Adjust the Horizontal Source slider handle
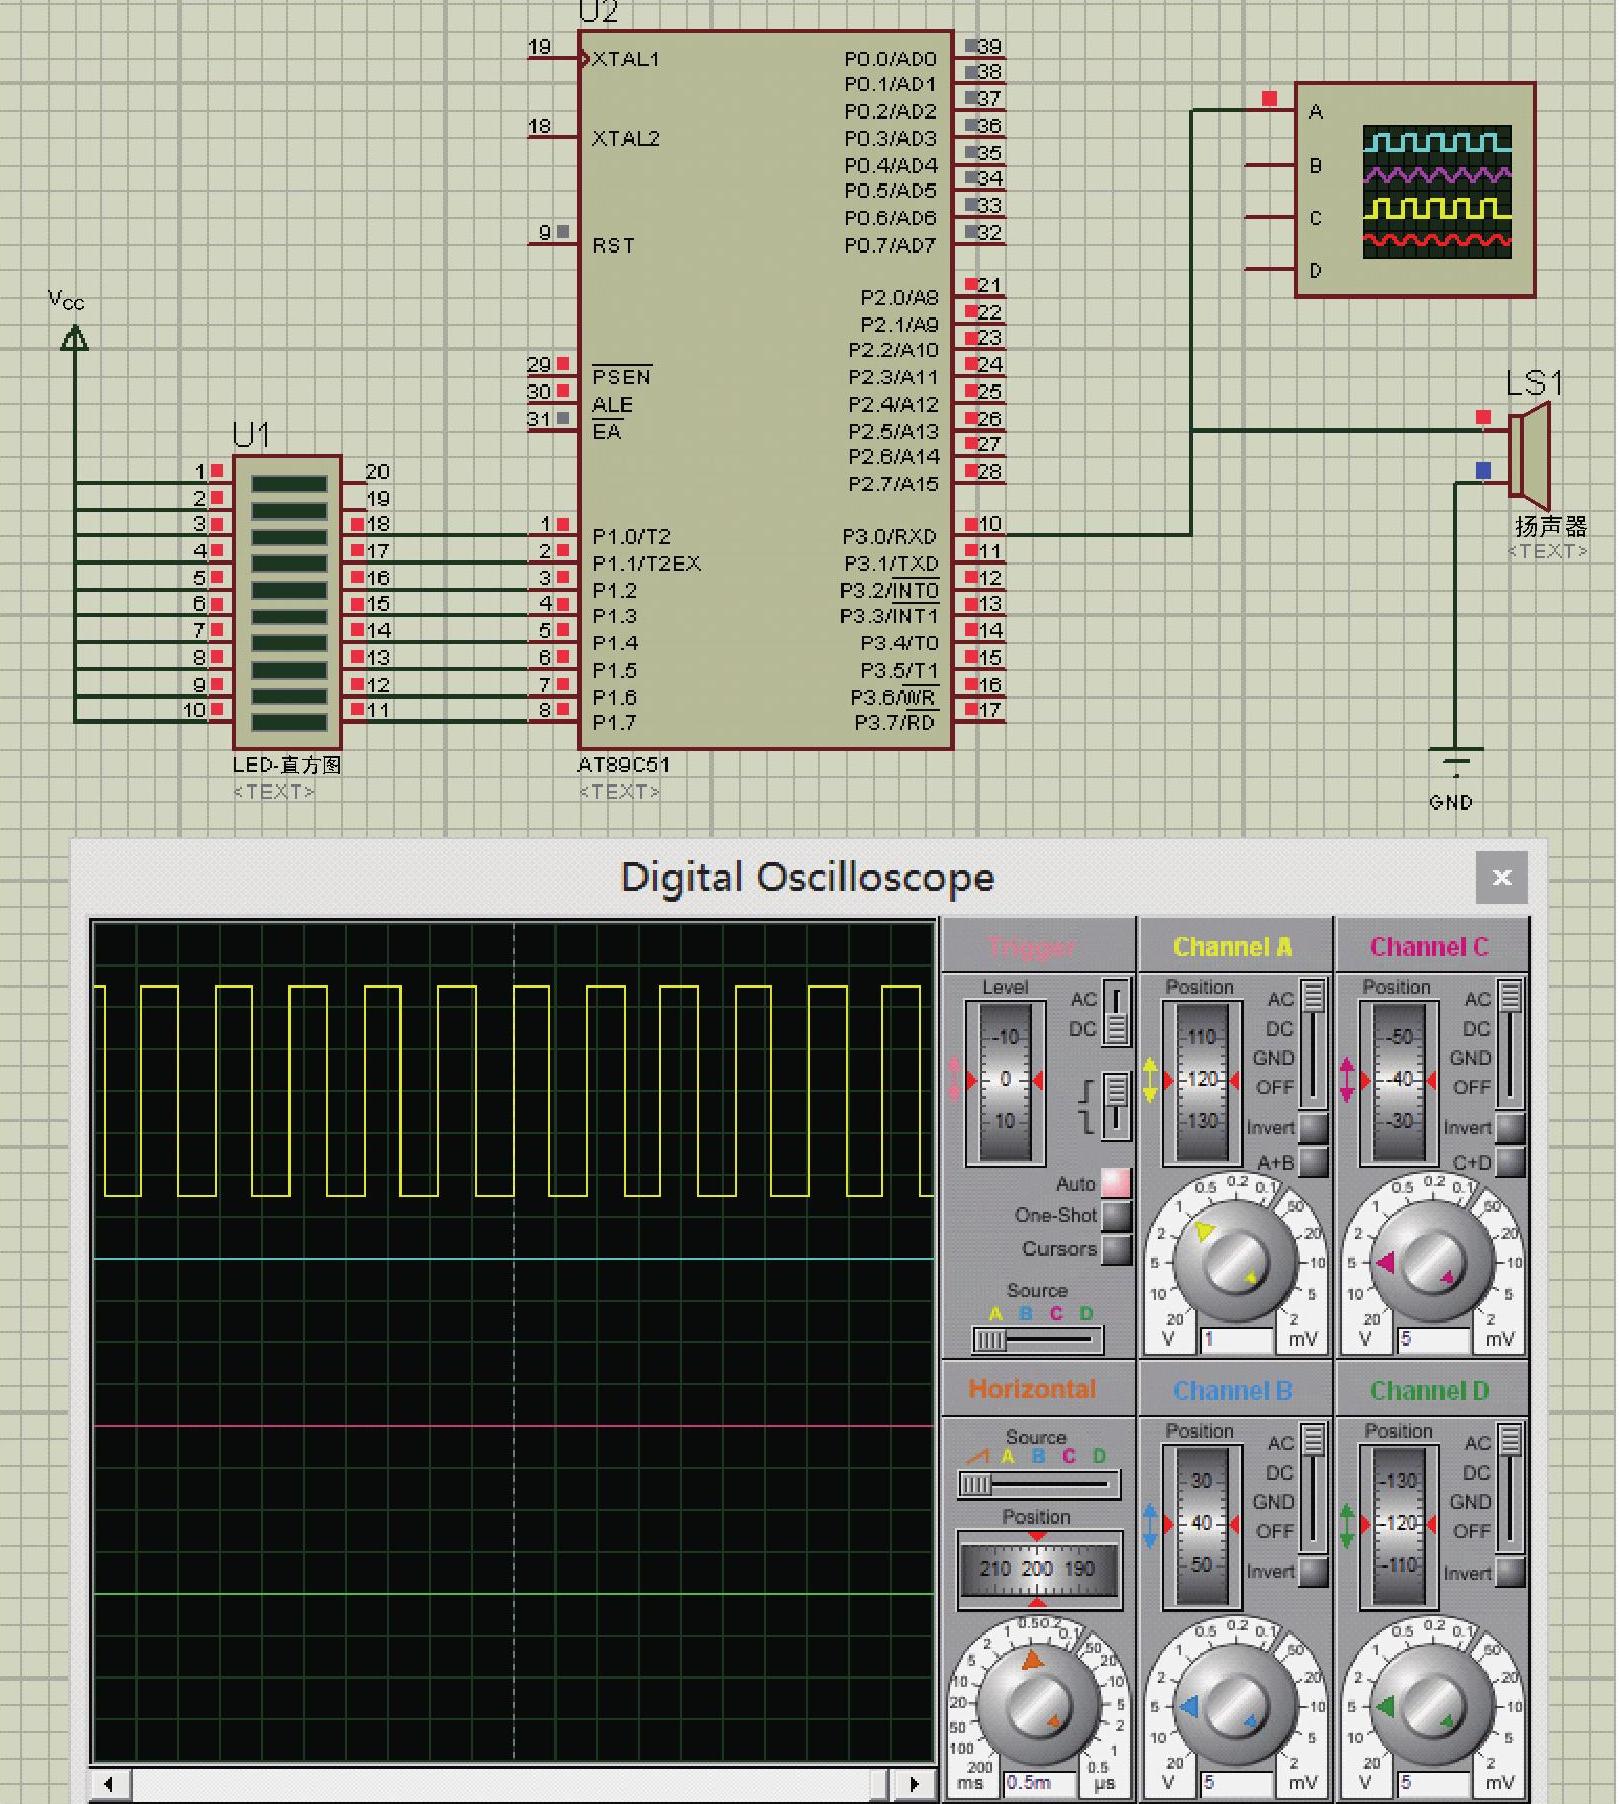The height and width of the screenshot is (1804, 1619). (x=975, y=1484)
